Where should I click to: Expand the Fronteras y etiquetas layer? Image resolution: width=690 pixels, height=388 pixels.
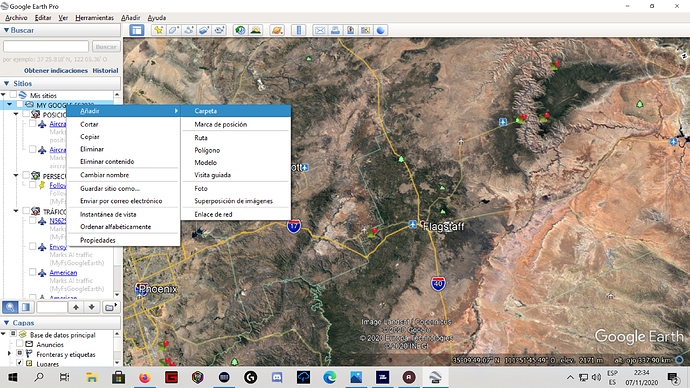coord(9,354)
